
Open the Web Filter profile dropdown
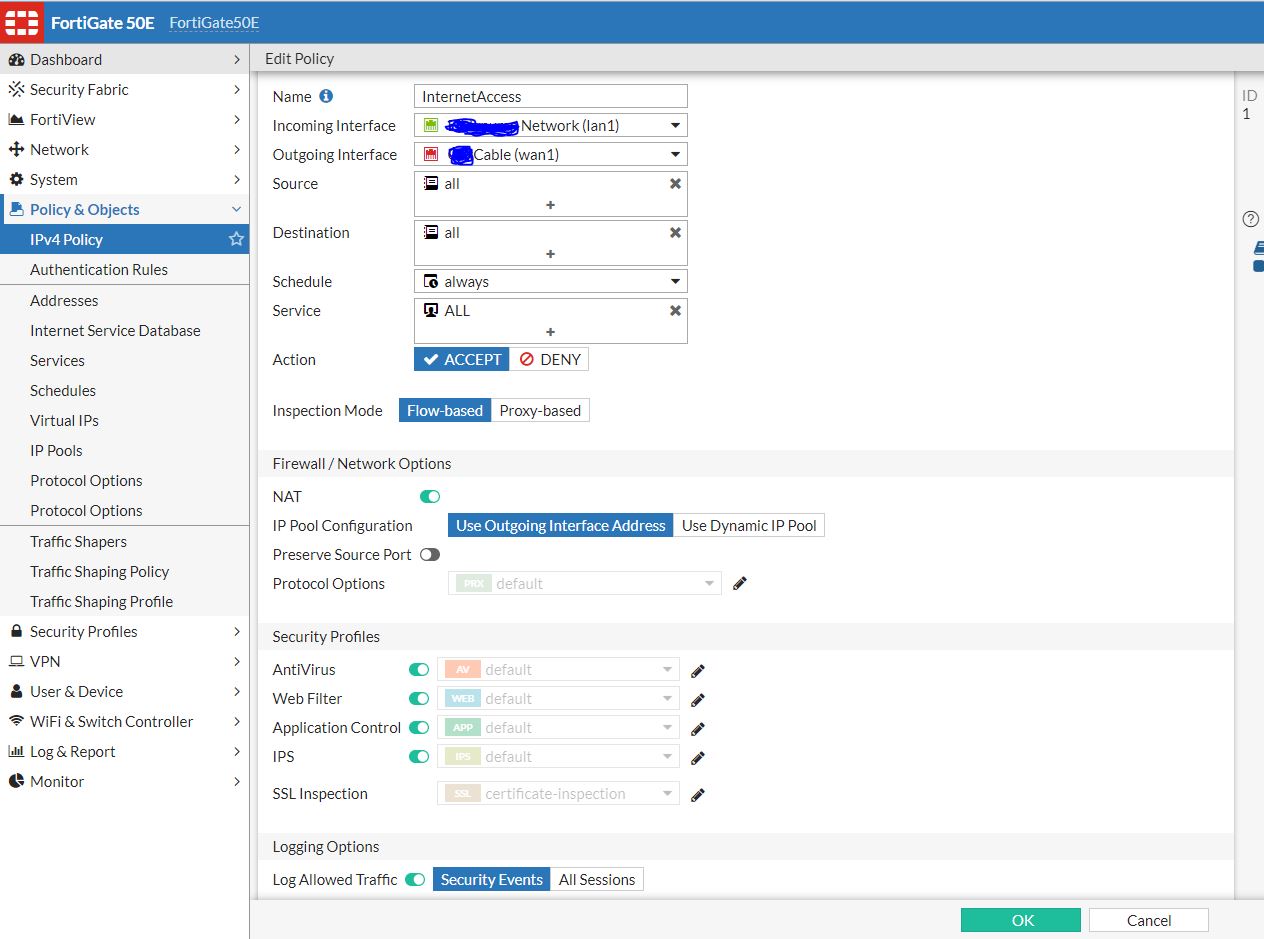558,698
